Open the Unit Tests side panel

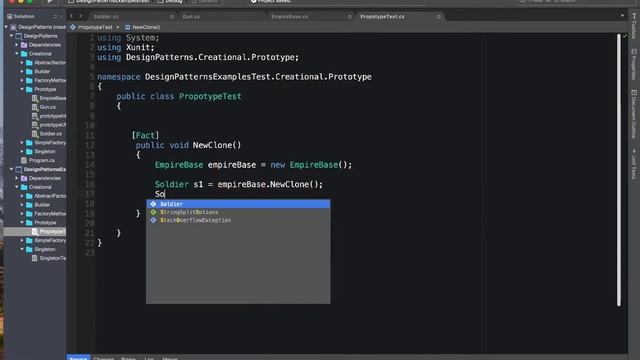633,164
